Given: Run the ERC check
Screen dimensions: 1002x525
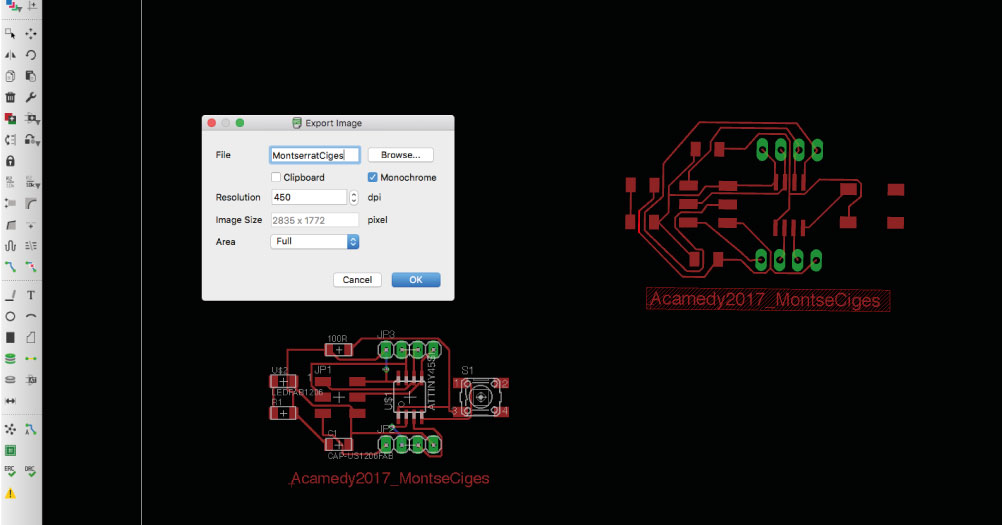Looking at the screenshot, I should [10, 471].
